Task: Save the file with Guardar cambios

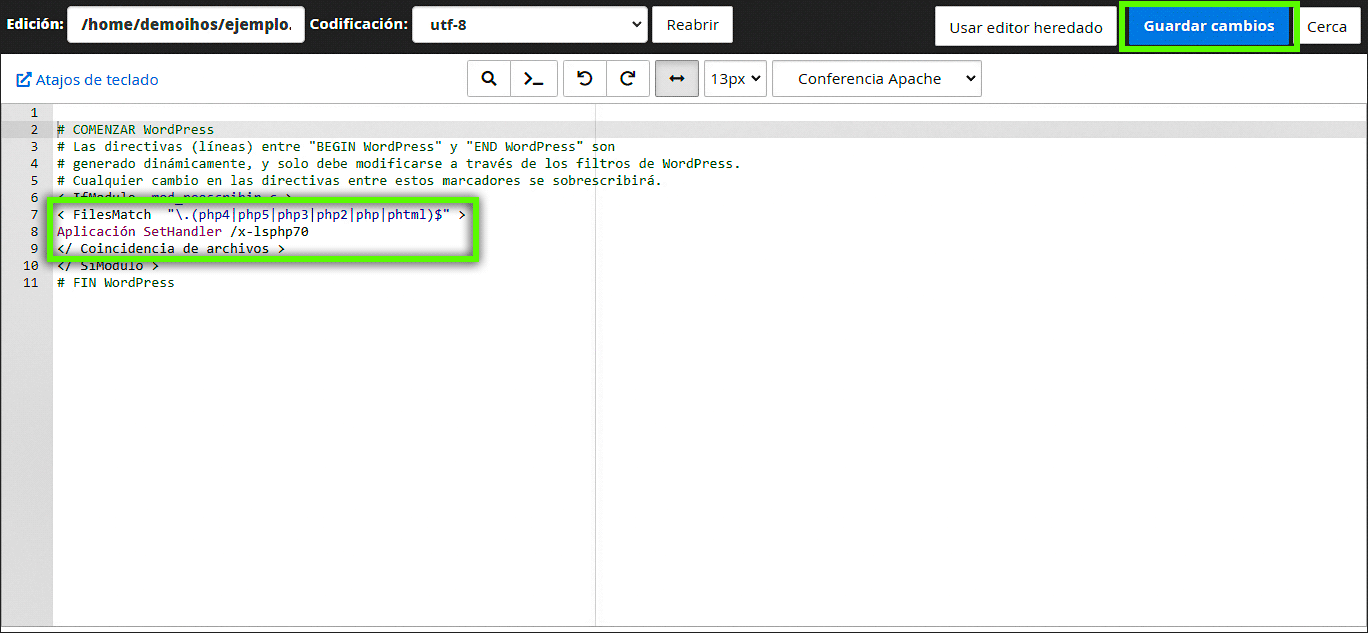Action: click(1209, 26)
